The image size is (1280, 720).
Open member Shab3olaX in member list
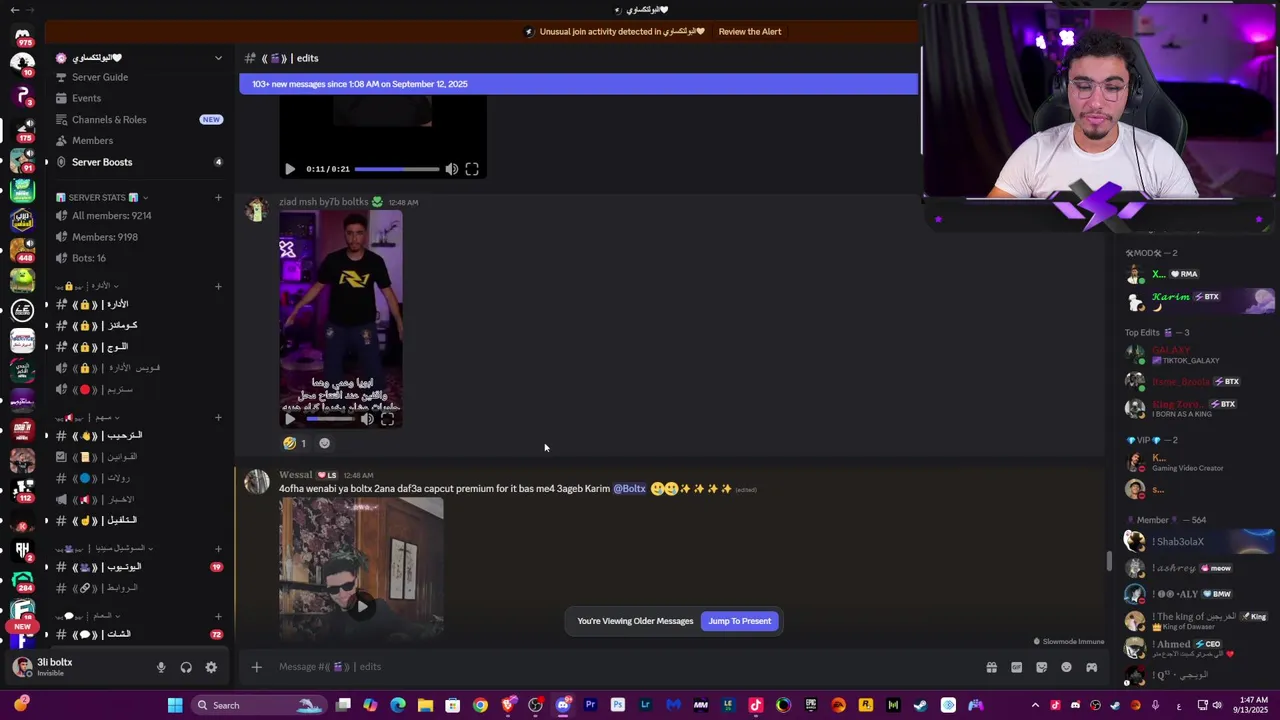click(1198, 541)
